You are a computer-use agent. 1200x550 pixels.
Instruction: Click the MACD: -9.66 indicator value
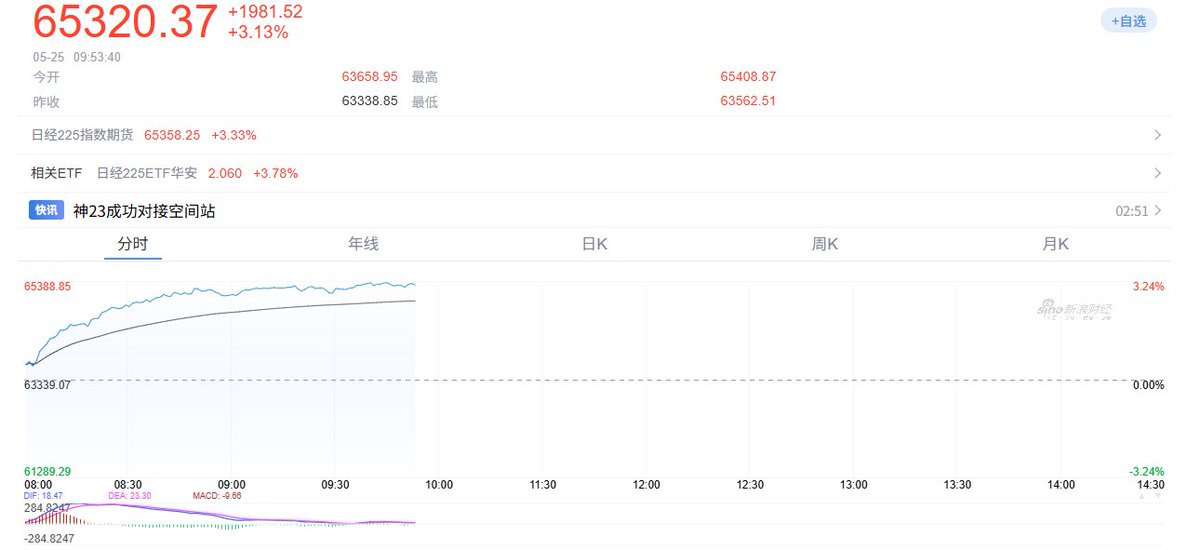pos(216,496)
